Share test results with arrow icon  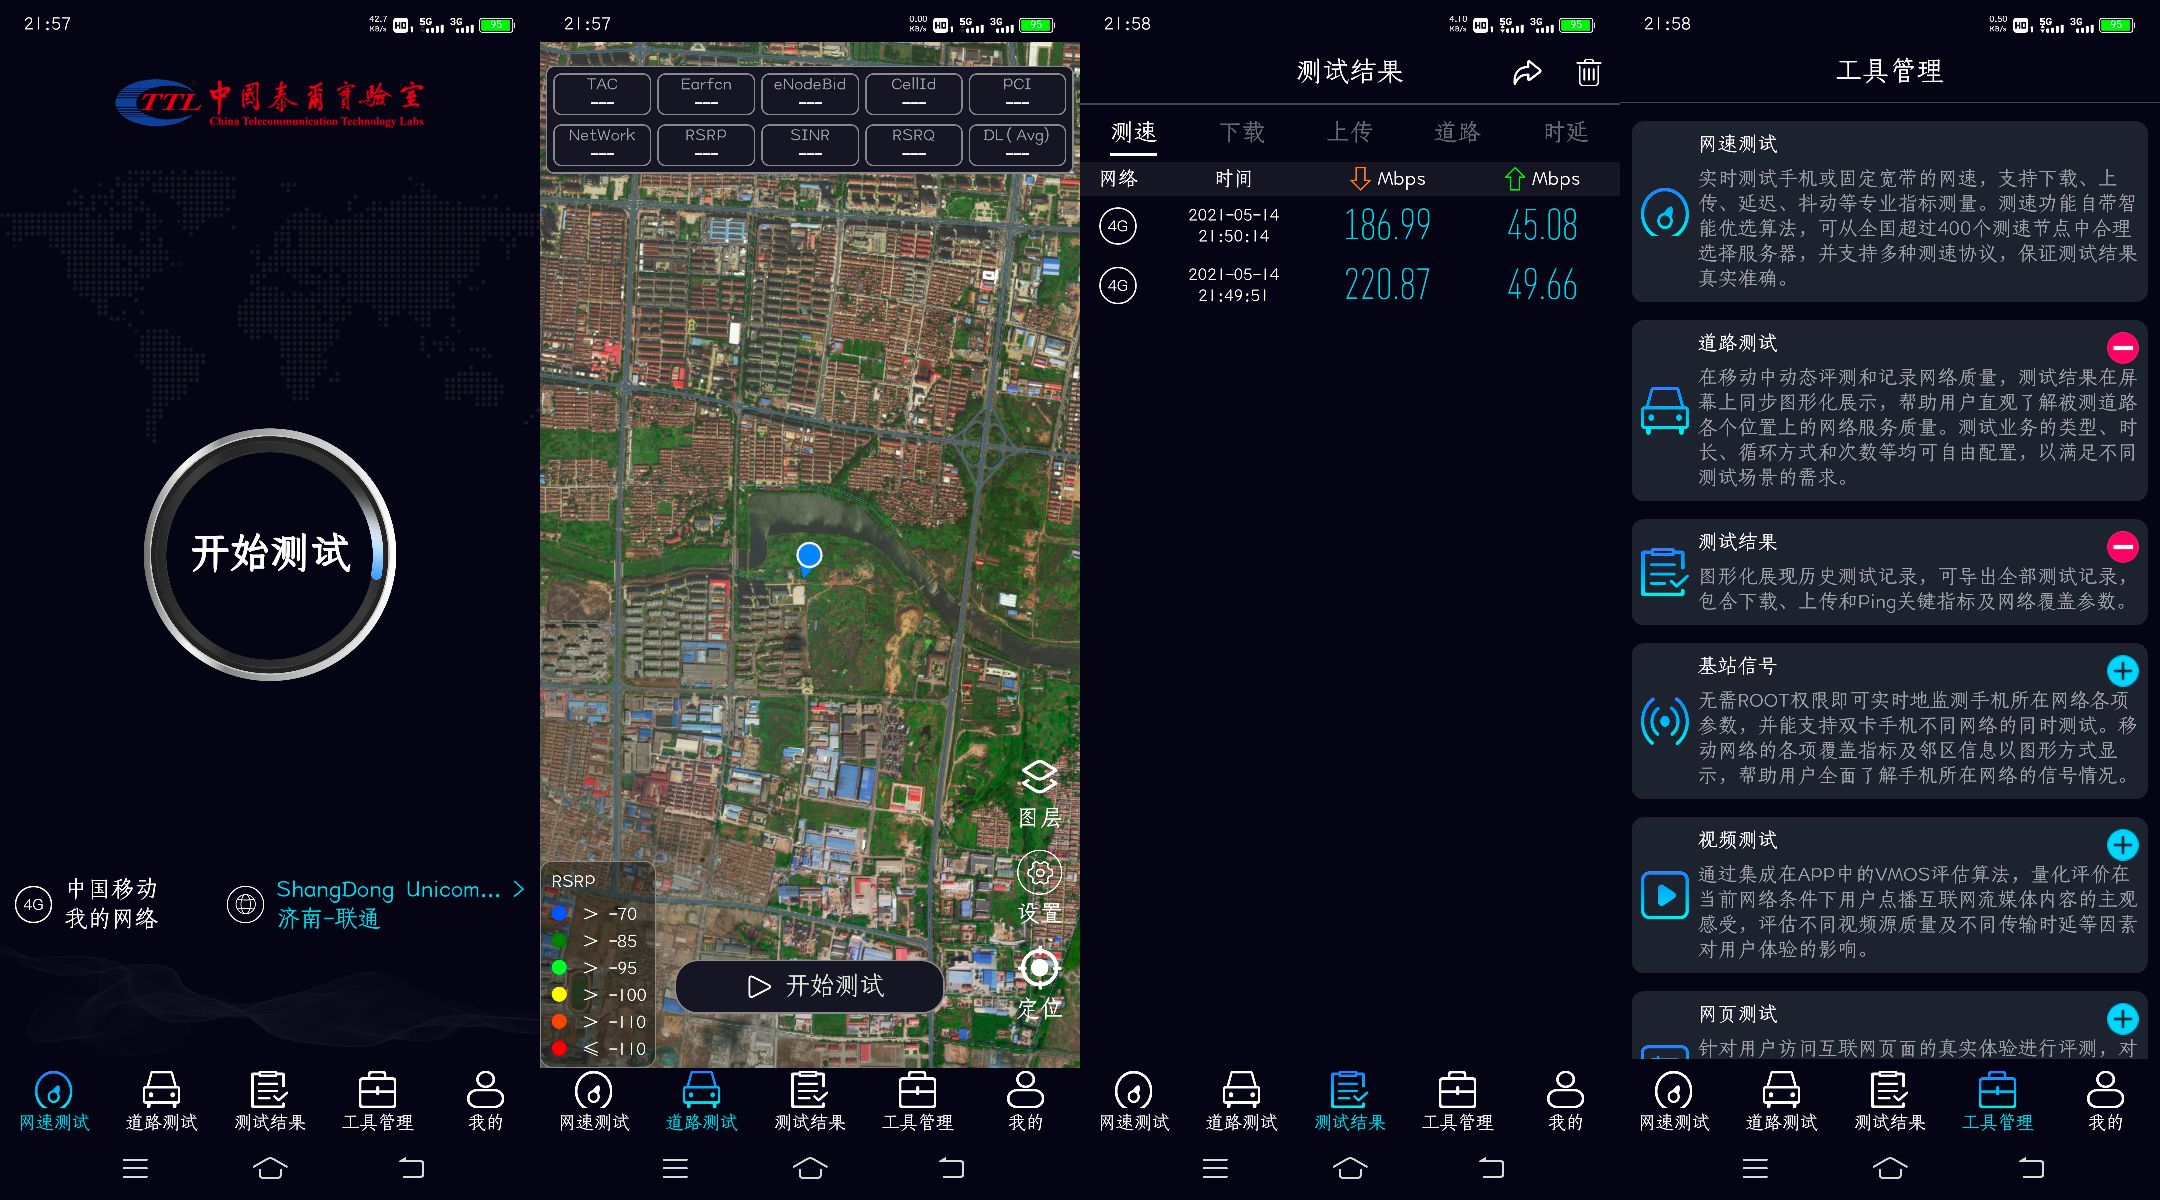[1527, 72]
